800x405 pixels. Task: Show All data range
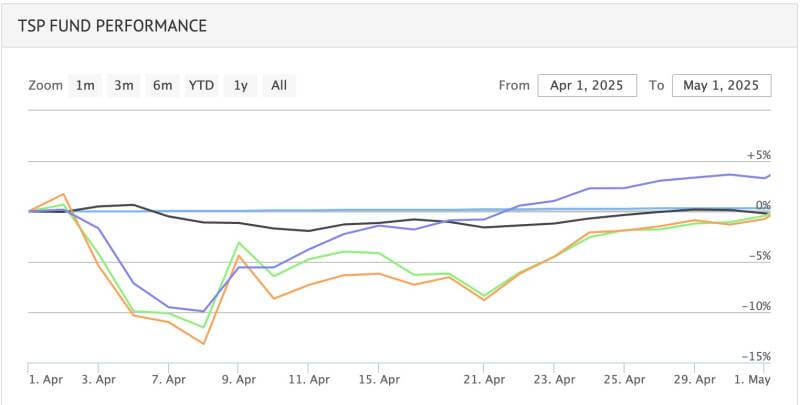[x=279, y=85]
